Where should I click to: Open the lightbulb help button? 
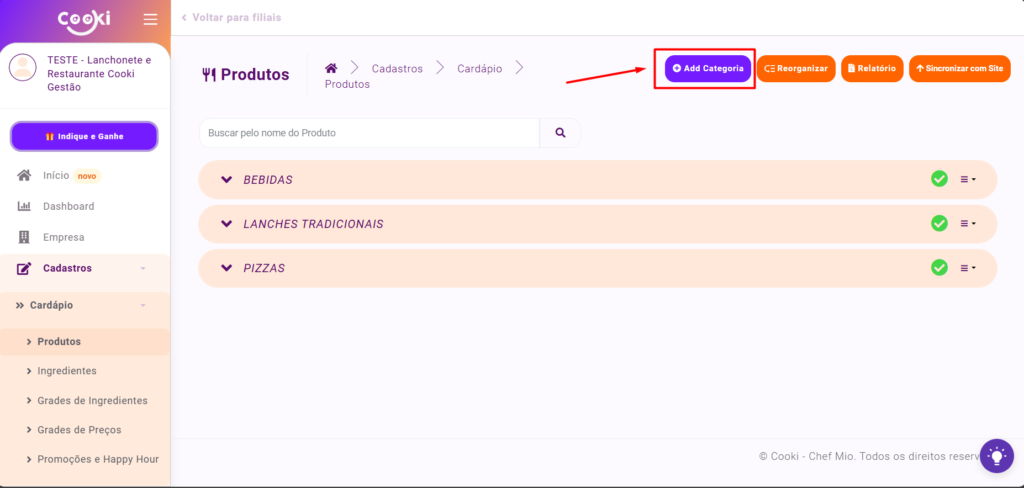(996, 456)
